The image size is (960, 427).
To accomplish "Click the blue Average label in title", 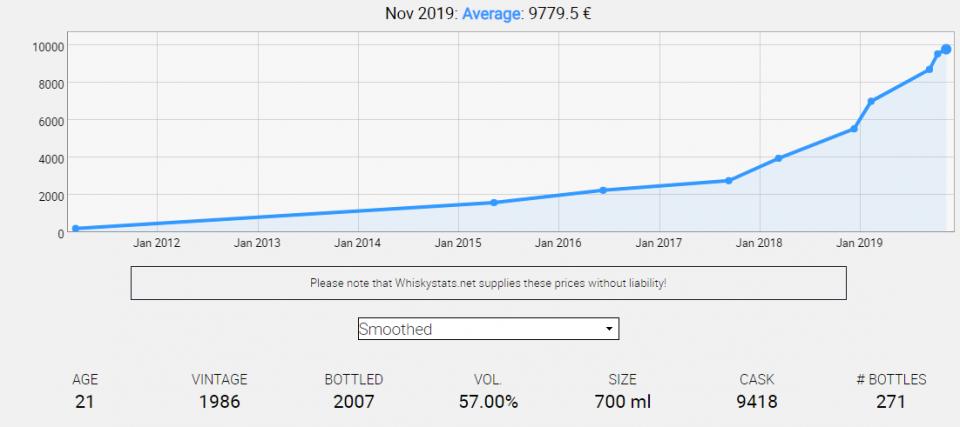I will pyautogui.click(x=490, y=14).
